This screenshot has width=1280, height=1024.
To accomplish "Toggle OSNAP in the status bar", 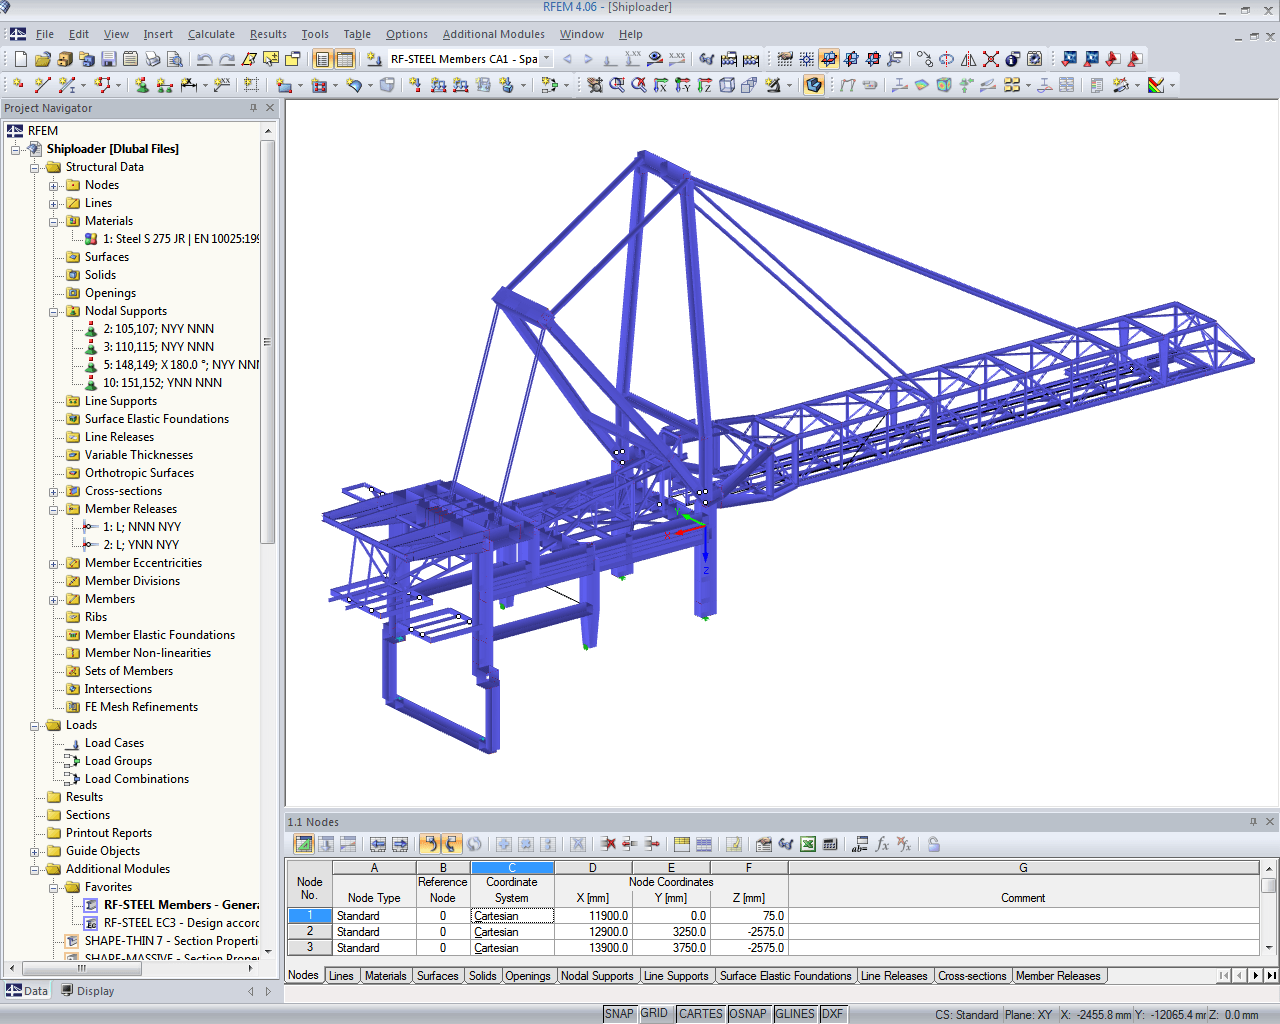I will (x=748, y=1013).
